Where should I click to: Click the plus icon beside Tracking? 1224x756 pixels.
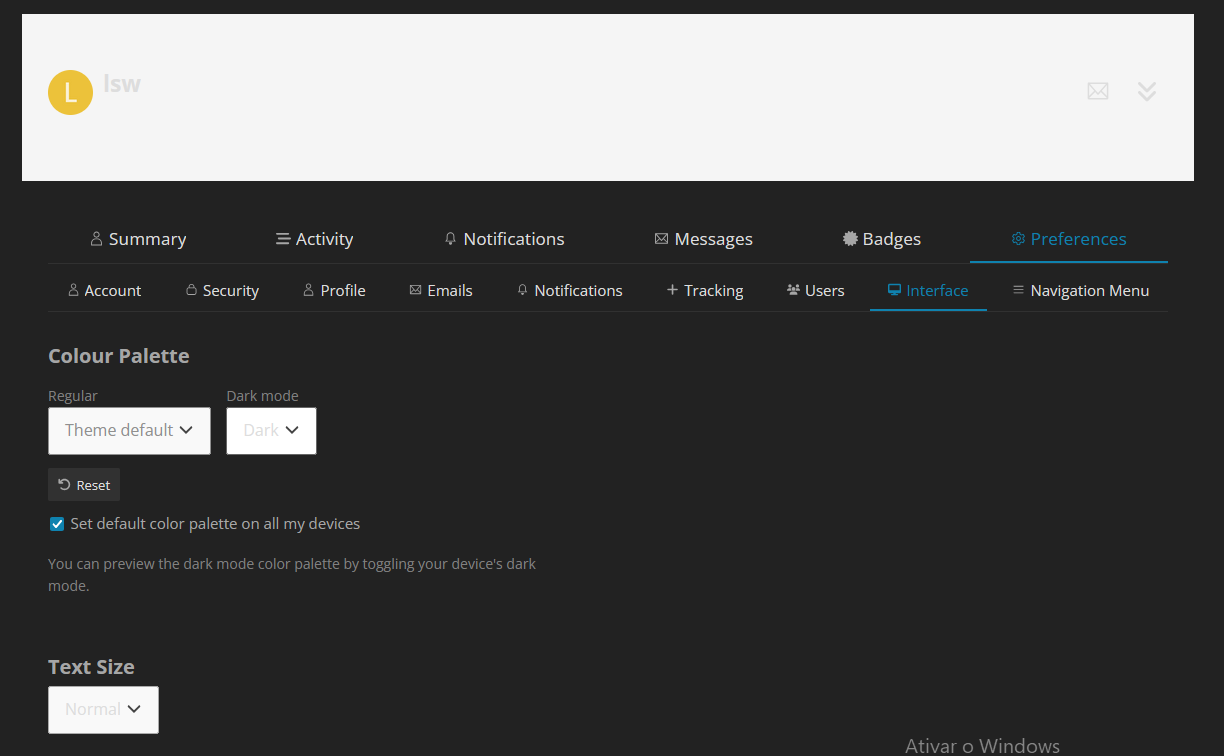(x=672, y=290)
